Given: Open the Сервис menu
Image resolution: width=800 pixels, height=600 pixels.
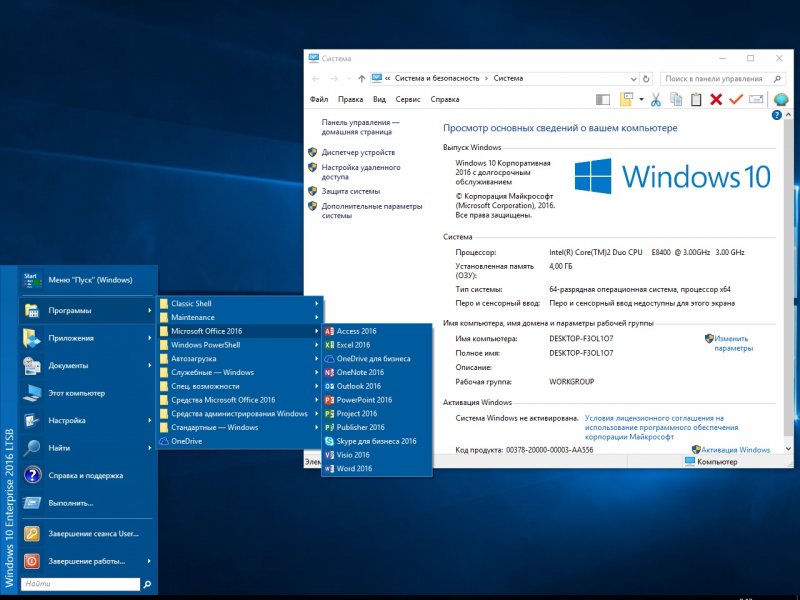Looking at the screenshot, I should (408, 99).
